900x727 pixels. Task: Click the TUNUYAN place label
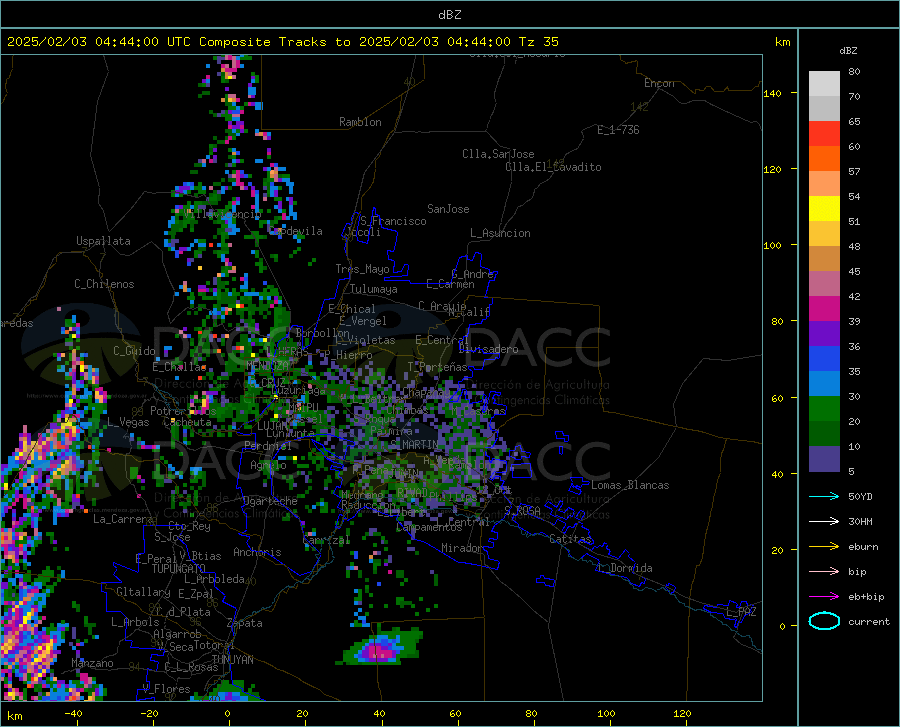click(x=232, y=660)
